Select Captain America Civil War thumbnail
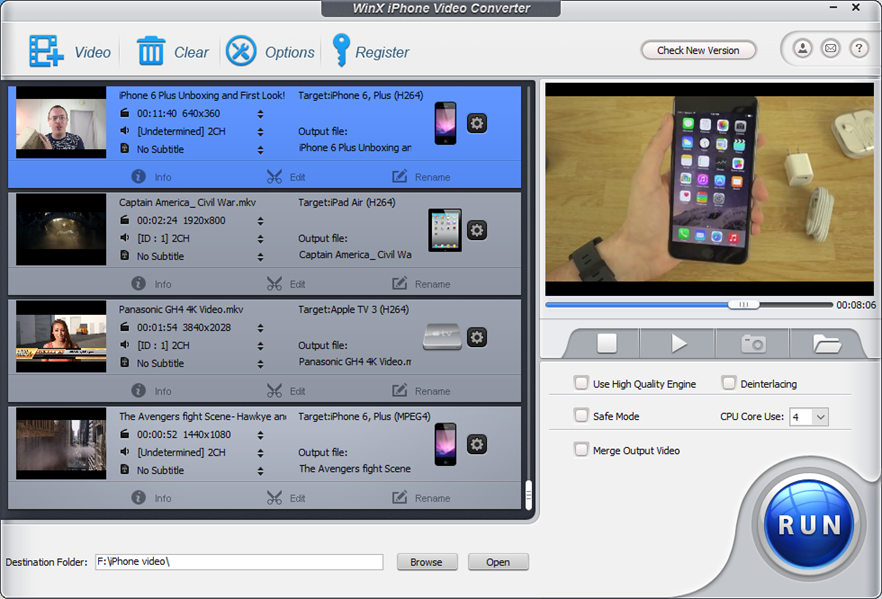Image resolution: width=882 pixels, height=599 pixels. pyautogui.click(x=61, y=229)
